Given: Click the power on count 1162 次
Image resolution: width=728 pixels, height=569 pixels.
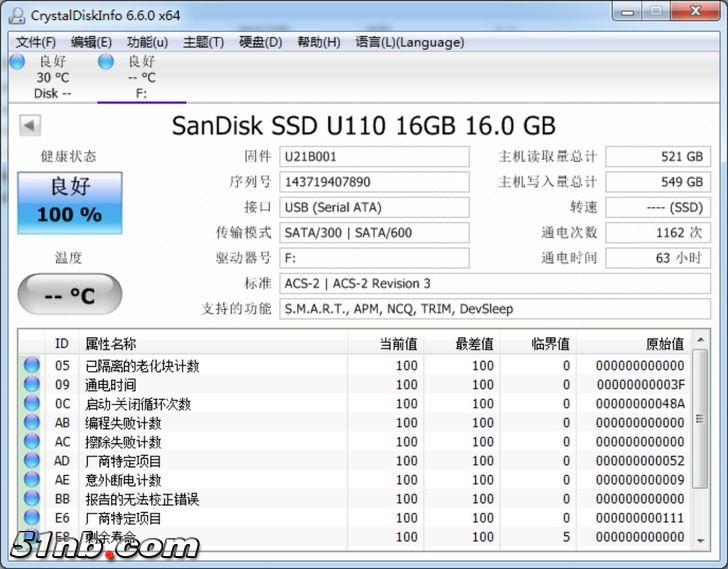Looking at the screenshot, I should point(658,233).
